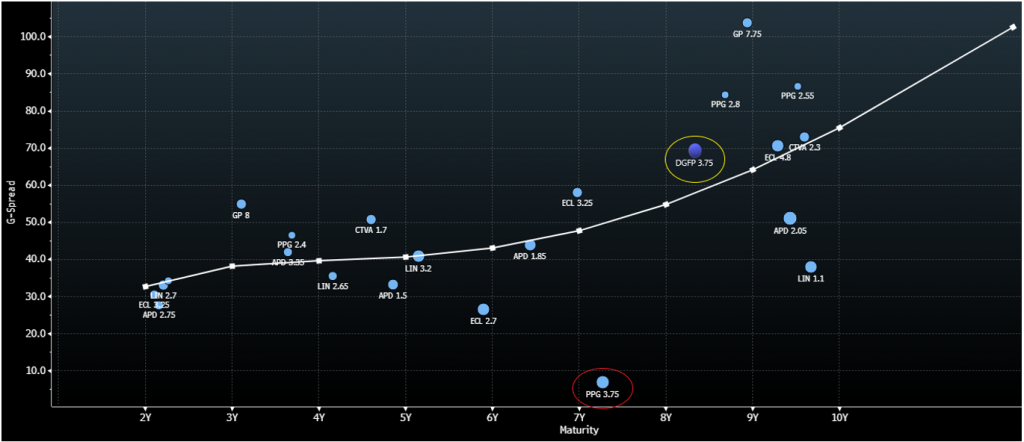
Task: Select the APD 1.5 bond dot
Action: [x=393, y=285]
